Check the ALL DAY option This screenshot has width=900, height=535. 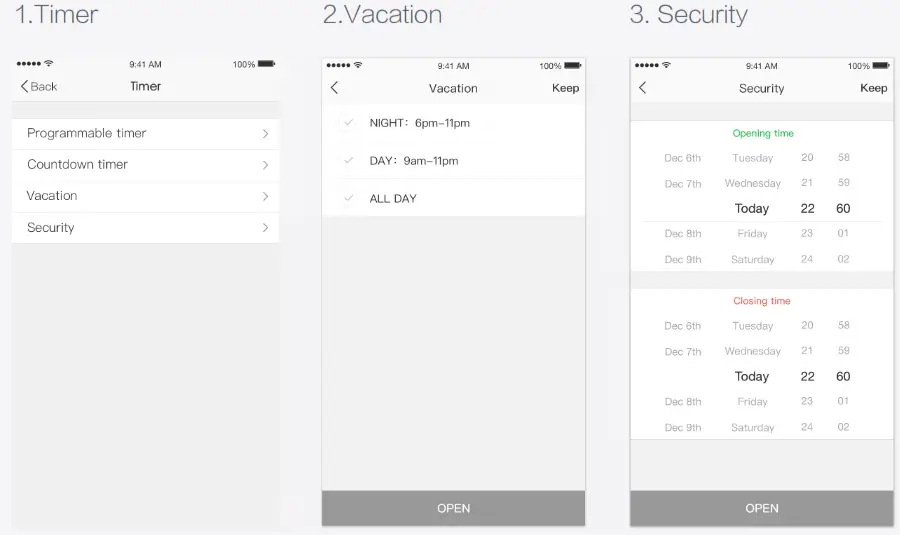(x=349, y=198)
